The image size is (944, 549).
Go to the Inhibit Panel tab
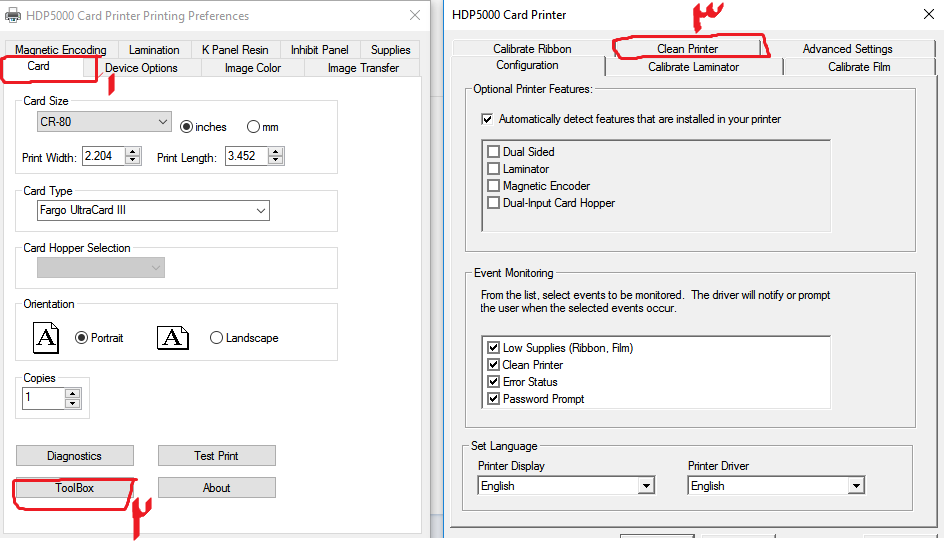(x=320, y=50)
